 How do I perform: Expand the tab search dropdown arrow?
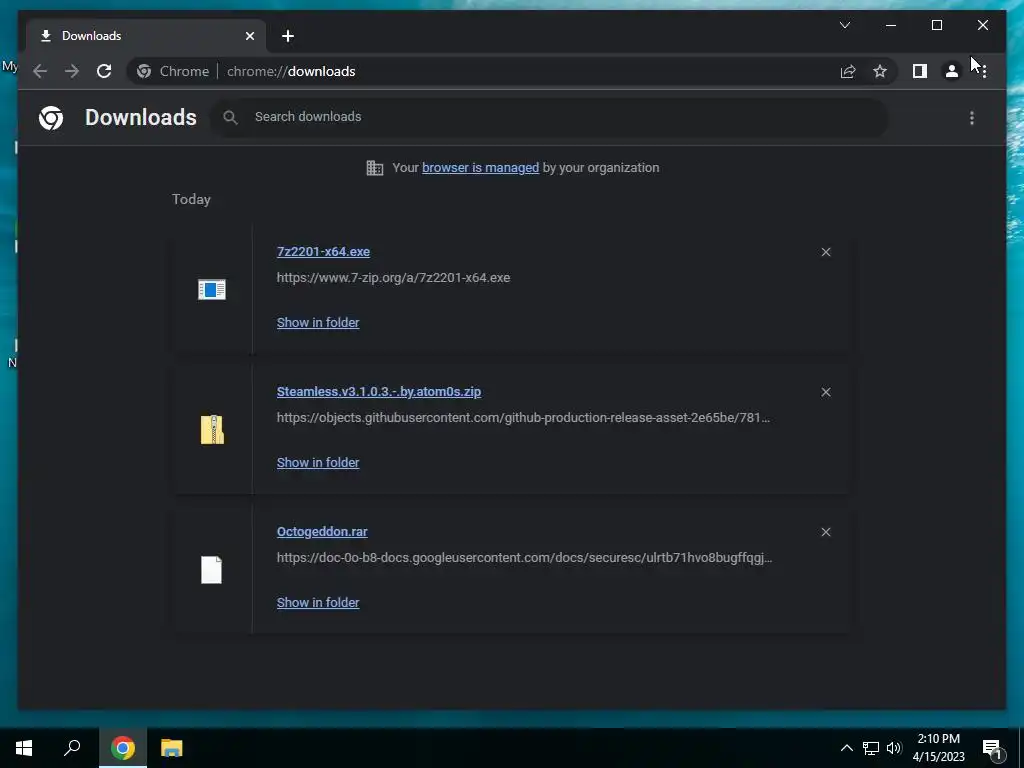(845, 25)
